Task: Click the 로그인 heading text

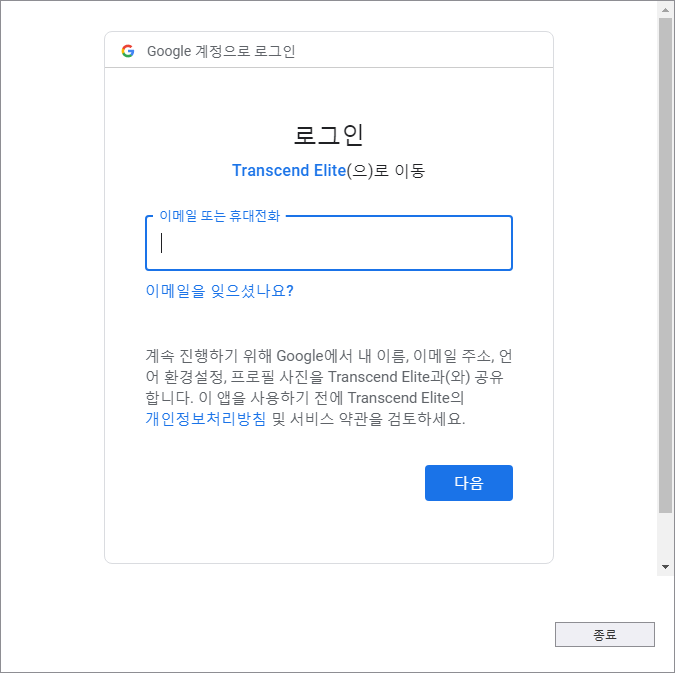Action: tap(329, 135)
